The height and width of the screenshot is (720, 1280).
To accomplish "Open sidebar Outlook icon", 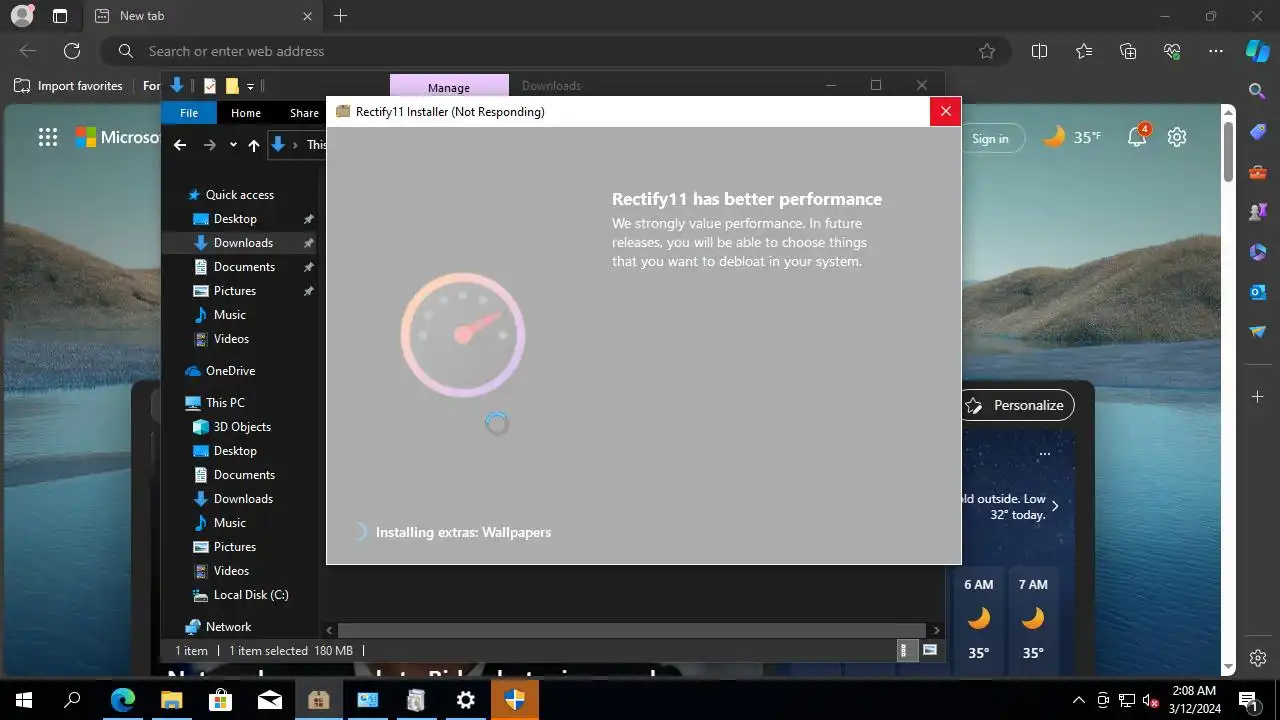I will [x=1258, y=292].
